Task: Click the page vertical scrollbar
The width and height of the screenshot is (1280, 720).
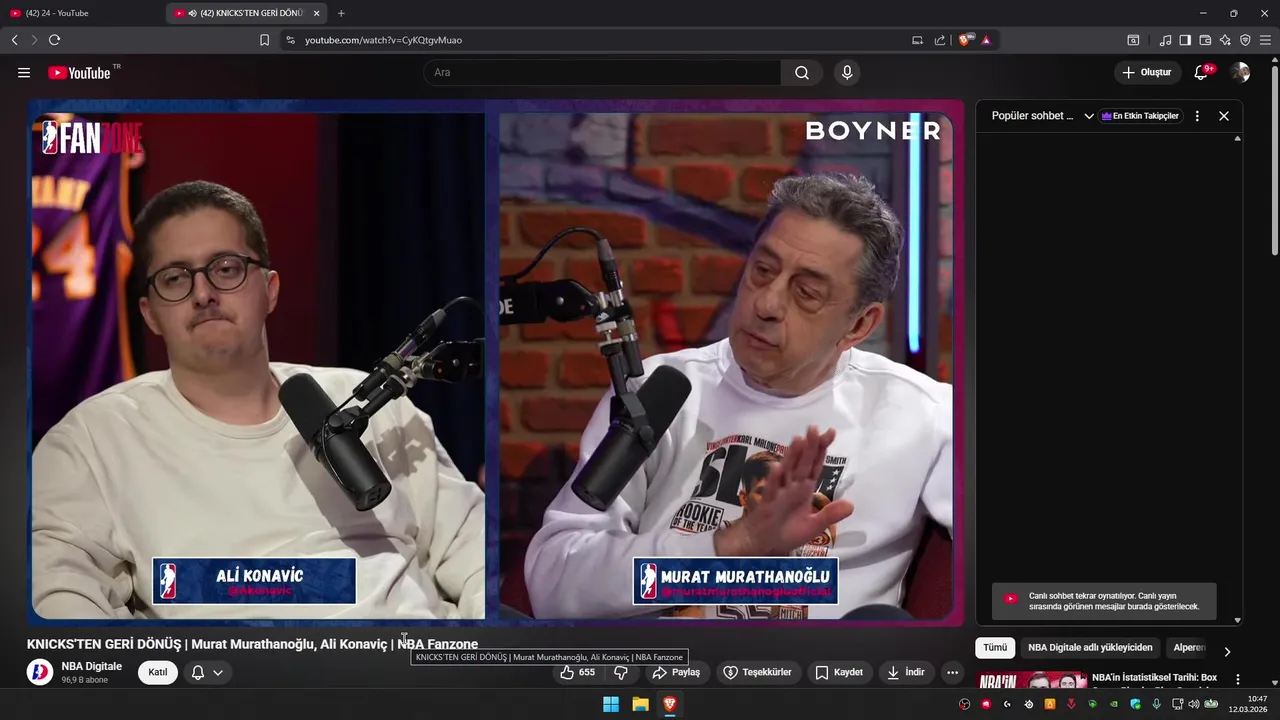Action: (x=1274, y=160)
